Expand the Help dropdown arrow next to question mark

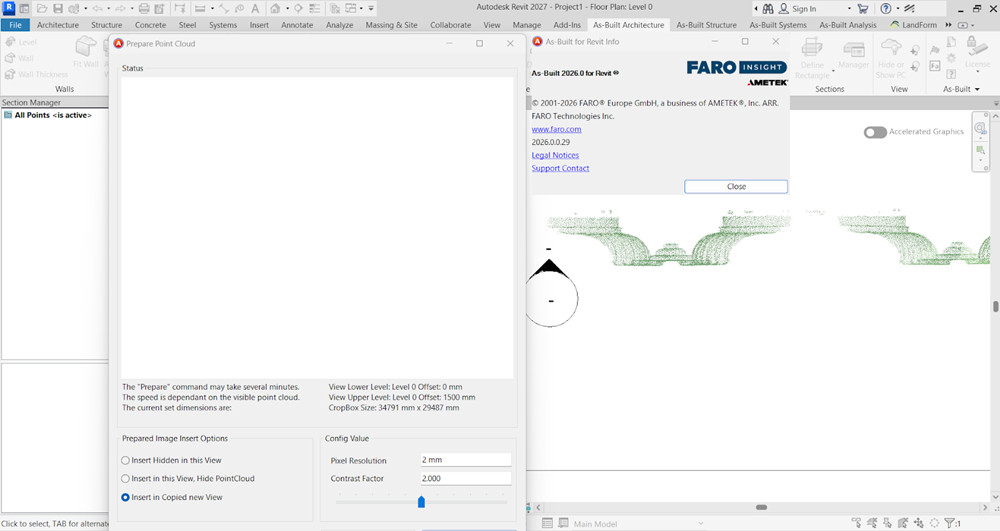point(898,9)
